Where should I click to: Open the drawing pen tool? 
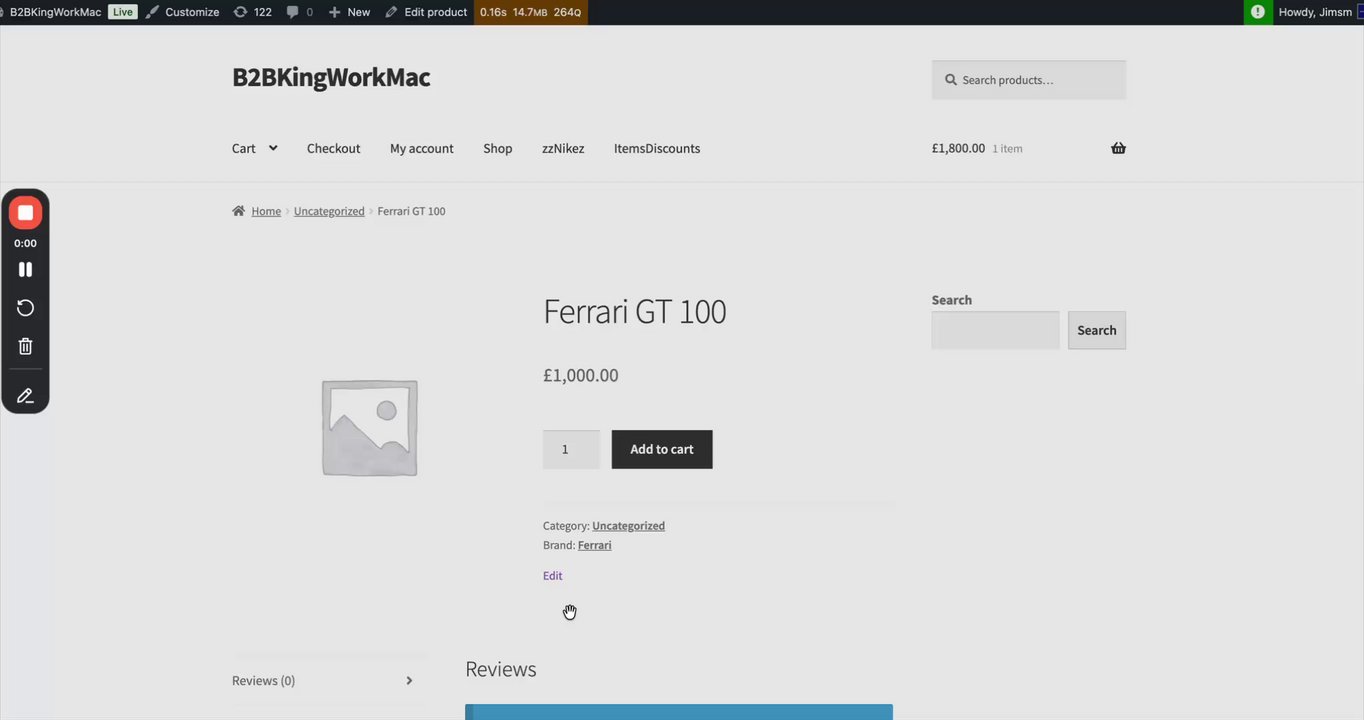click(25, 395)
